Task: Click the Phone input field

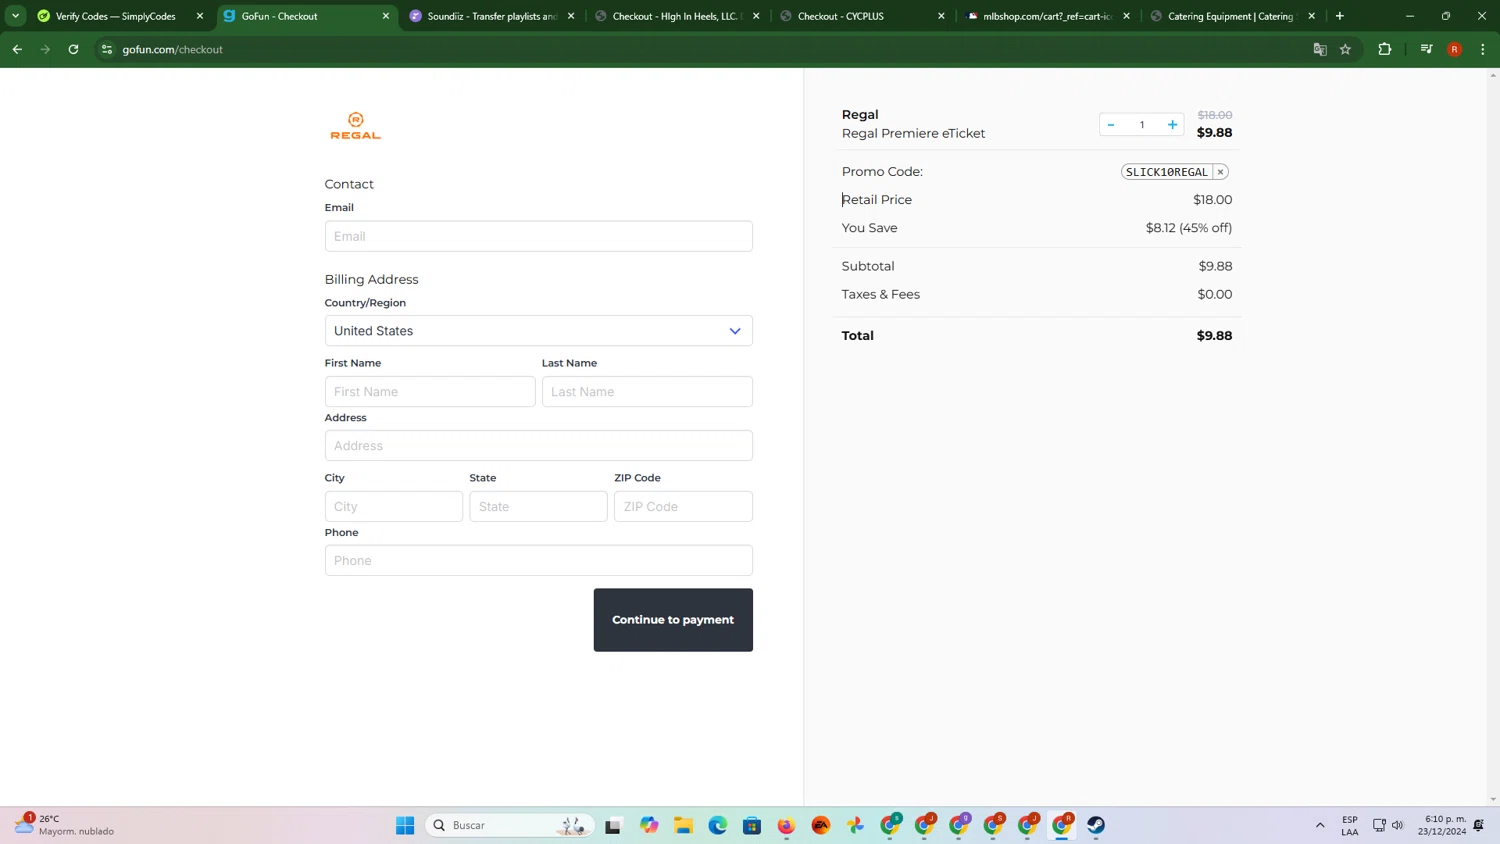Action: [538, 560]
